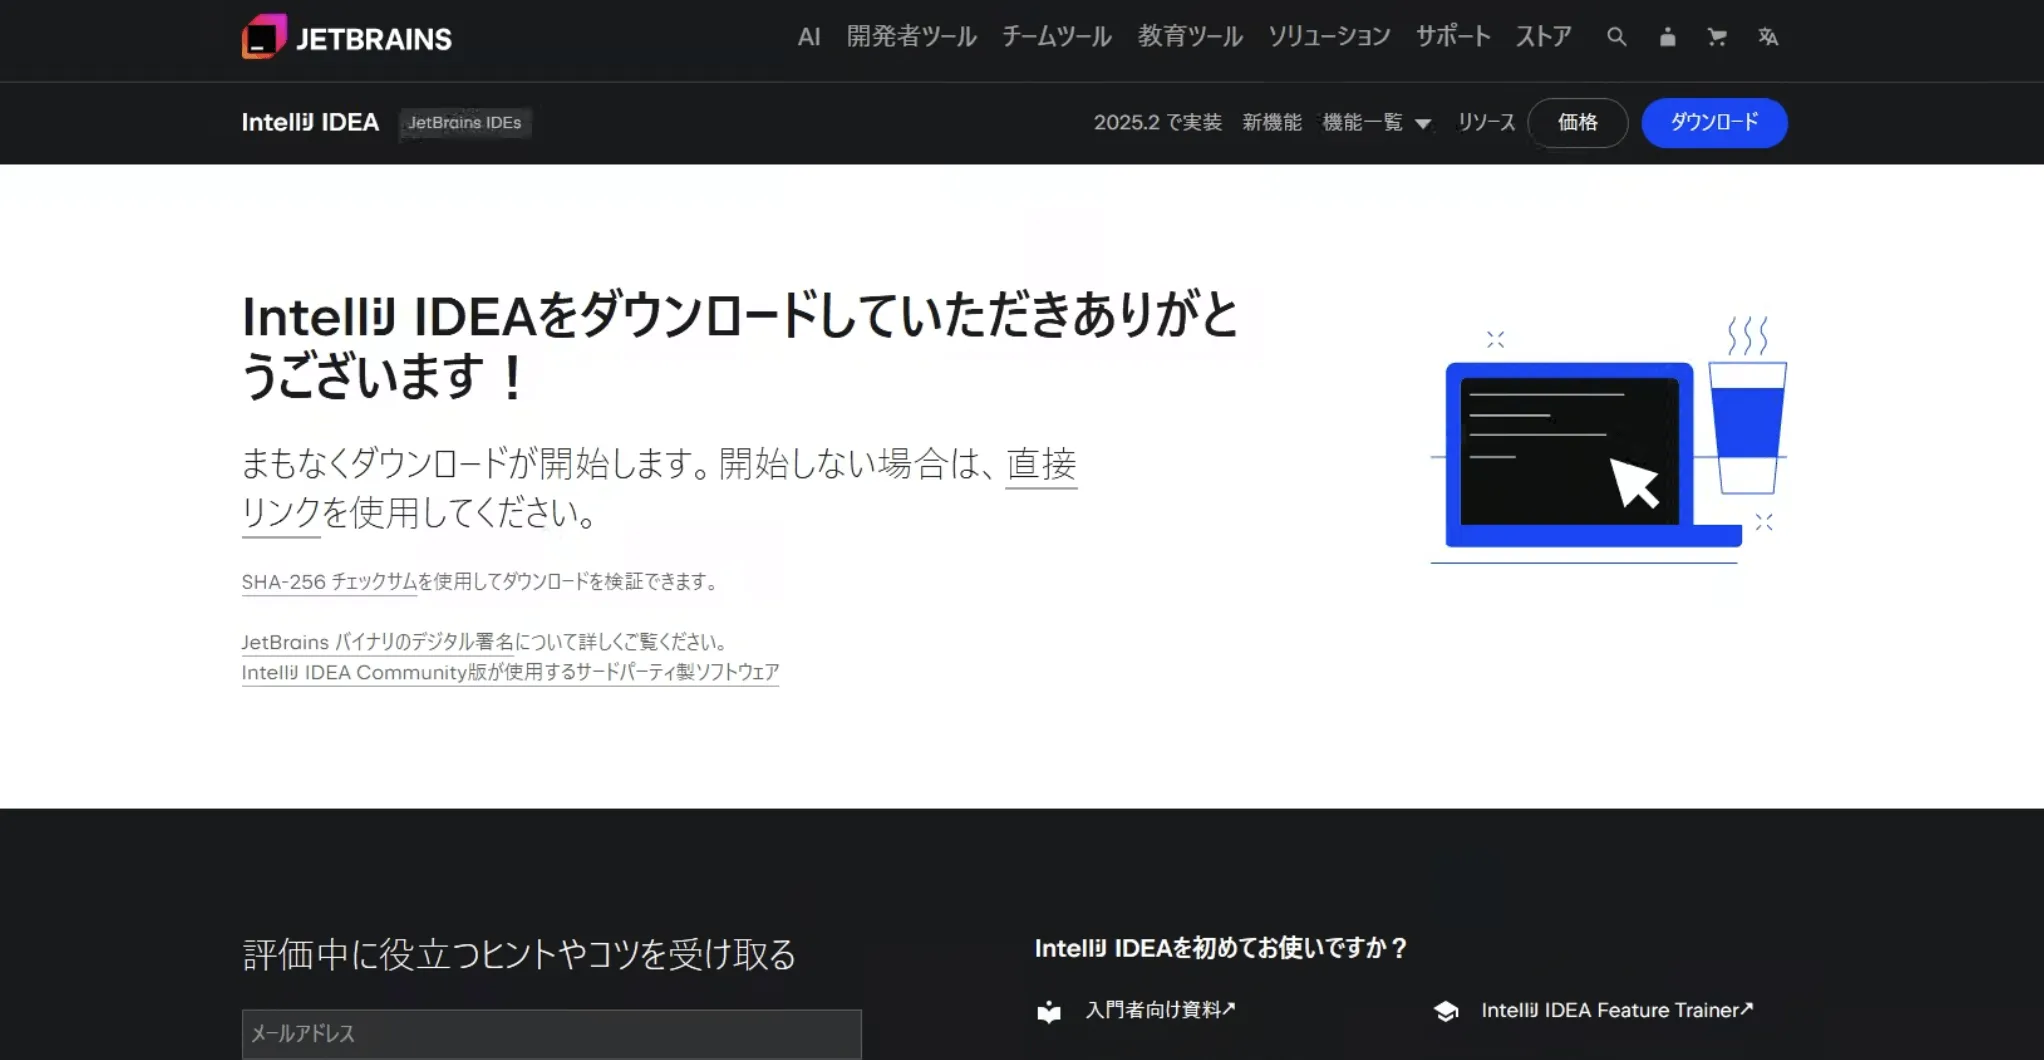The height and width of the screenshot is (1060, 2044).
Task: Click the IntelliJ IDEA product title
Action: click(x=310, y=122)
